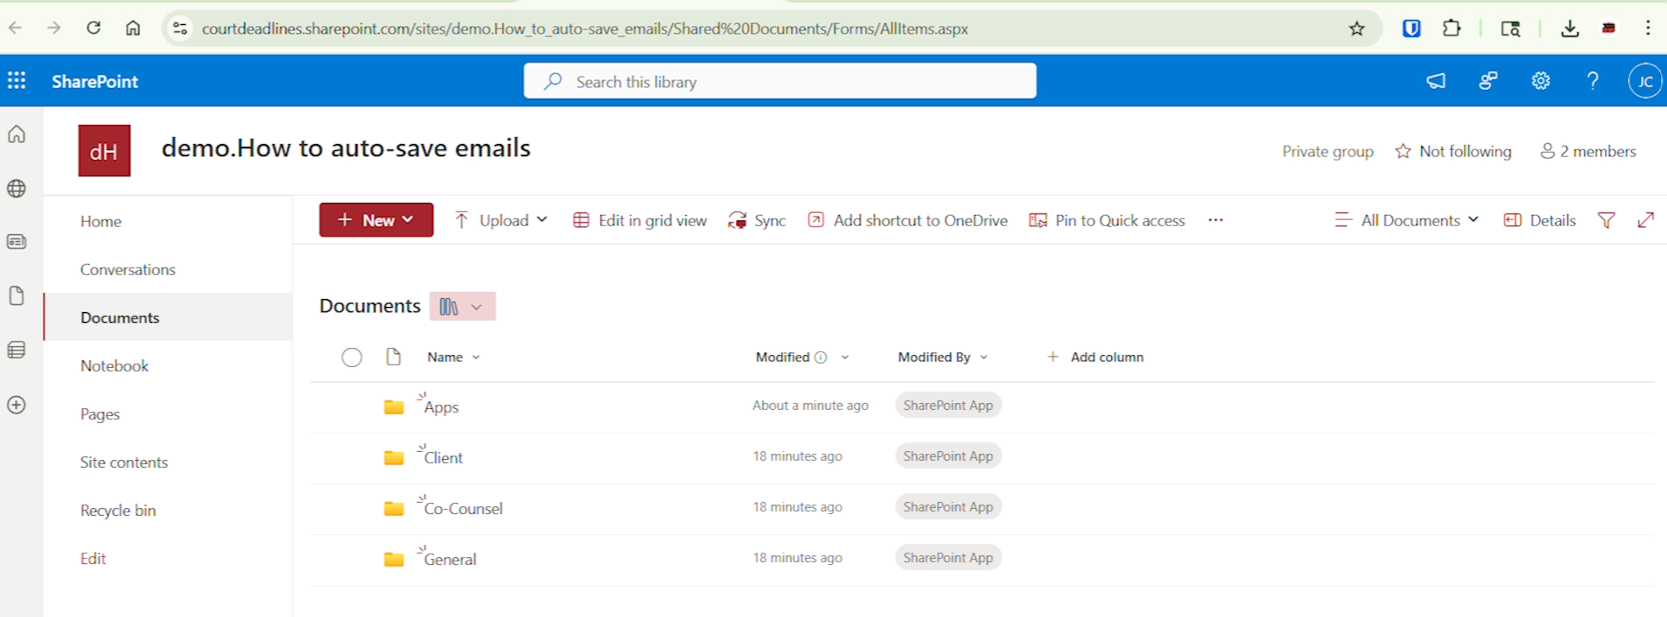This screenshot has height=617, width=1667.
Task: Click the browser home icon
Action: 132,28
